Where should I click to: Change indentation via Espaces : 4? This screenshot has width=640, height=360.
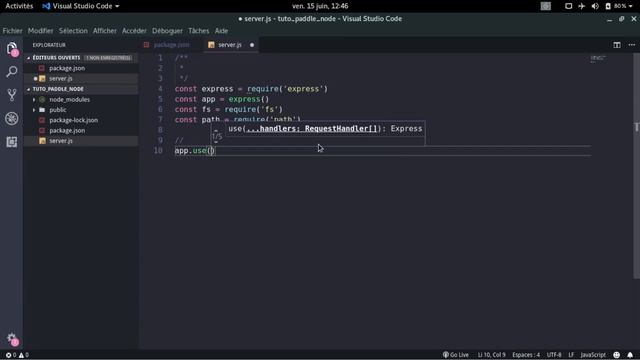(526, 355)
